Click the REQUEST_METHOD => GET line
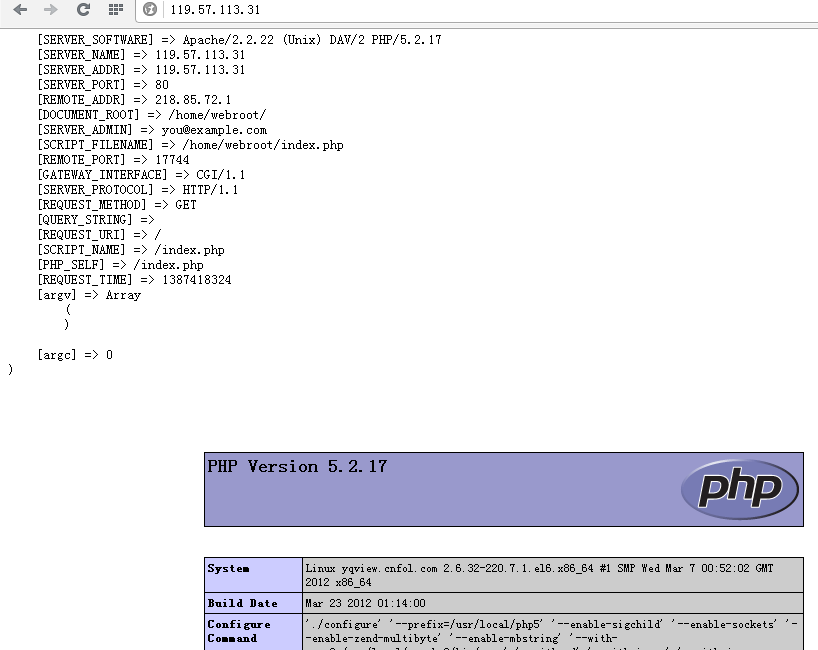The image size is (818, 650). 117,206
